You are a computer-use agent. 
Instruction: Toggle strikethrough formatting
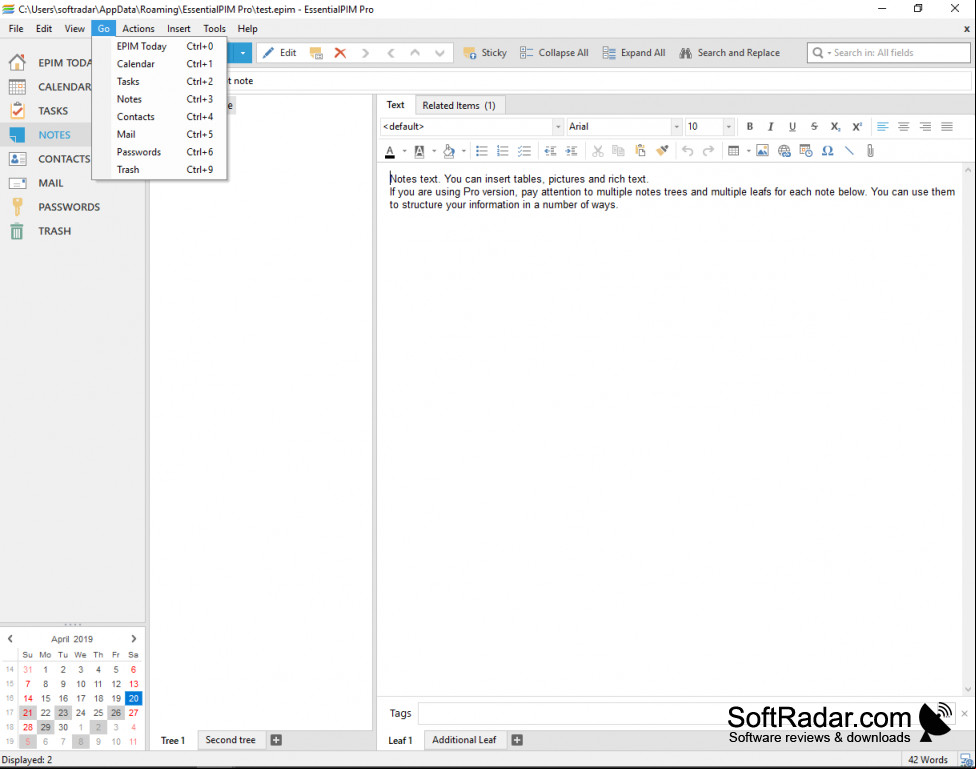pyautogui.click(x=814, y=126)
